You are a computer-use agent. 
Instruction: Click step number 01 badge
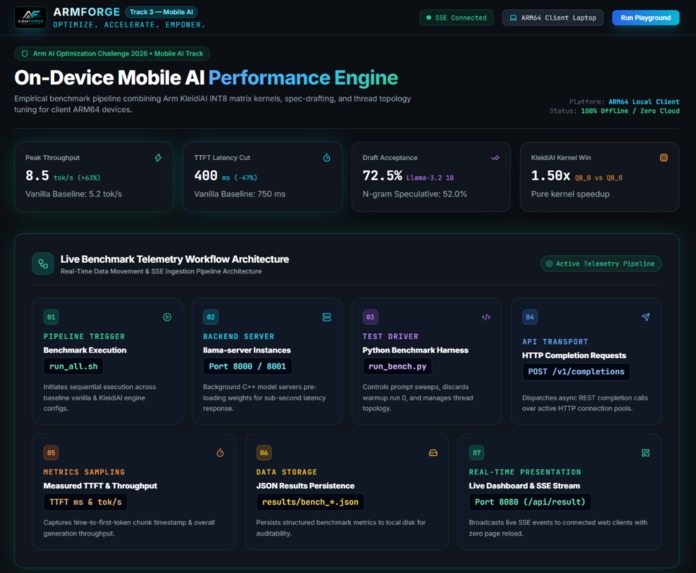[51, 317]
